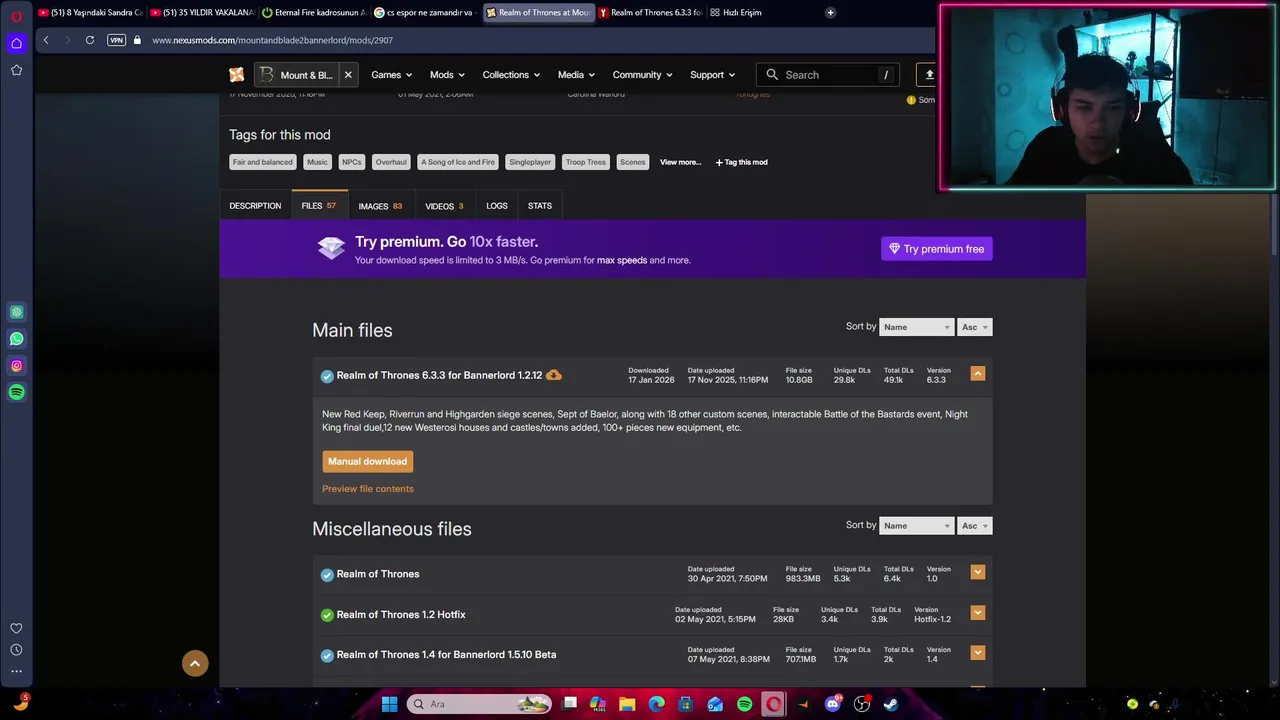Viewport: 1280px width, 720px height.
Task: Switch to the Logs tab
Action: click(x=497, y=206)
